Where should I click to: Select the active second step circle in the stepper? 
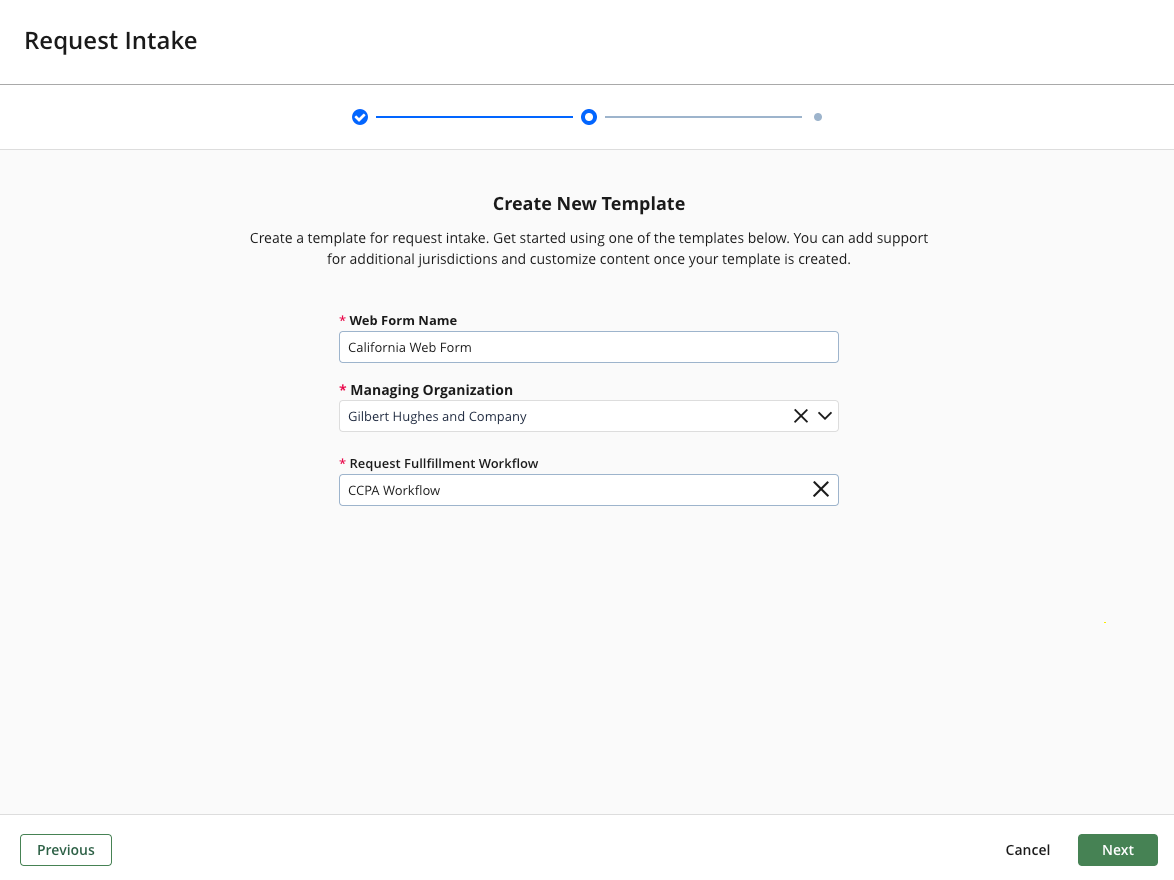tap(589, 117)
